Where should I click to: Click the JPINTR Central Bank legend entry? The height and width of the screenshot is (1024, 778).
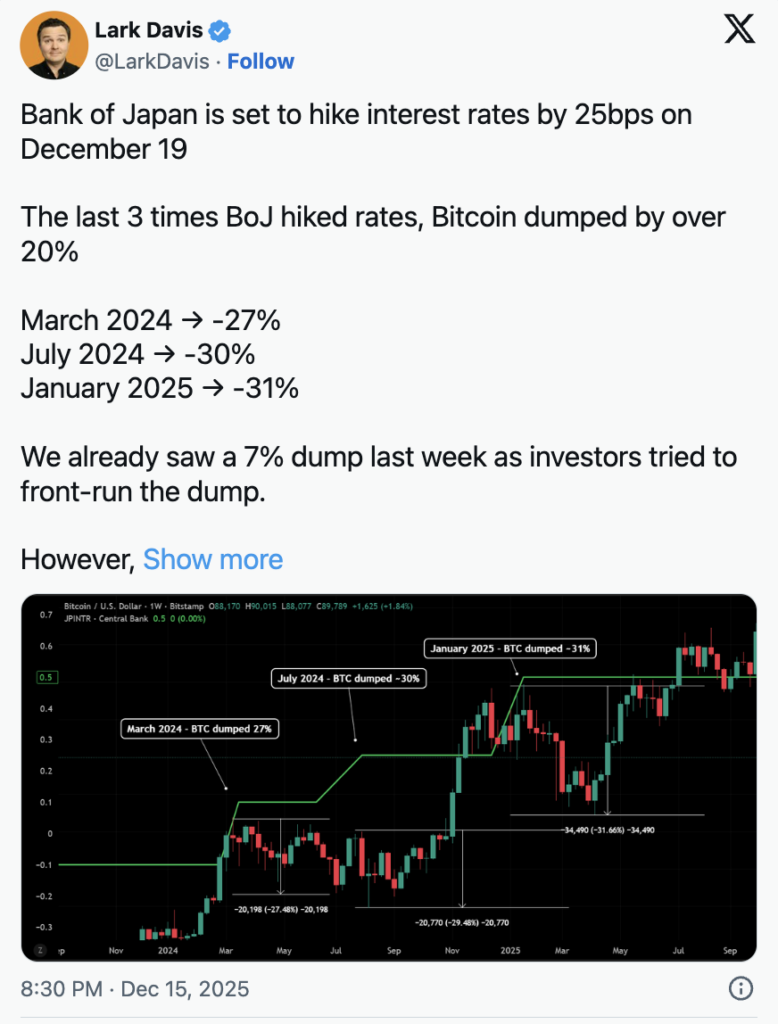106,618
